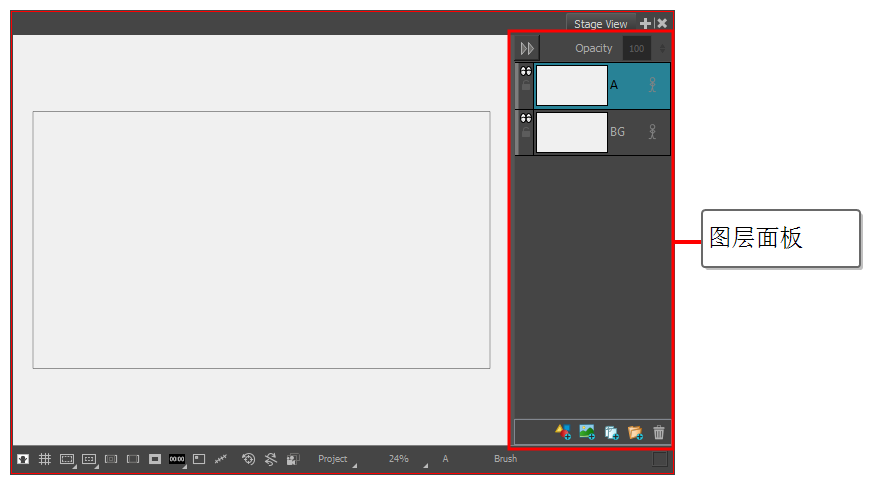
Task: Click the plus button to add view
Action: pos(646,23)
